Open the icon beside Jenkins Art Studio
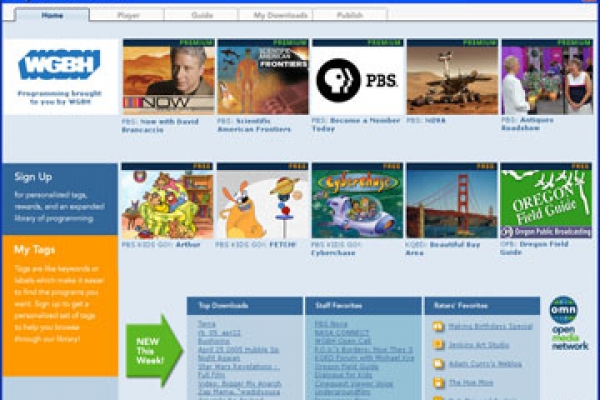The image size is (600, 400). [x=438, y=345]
